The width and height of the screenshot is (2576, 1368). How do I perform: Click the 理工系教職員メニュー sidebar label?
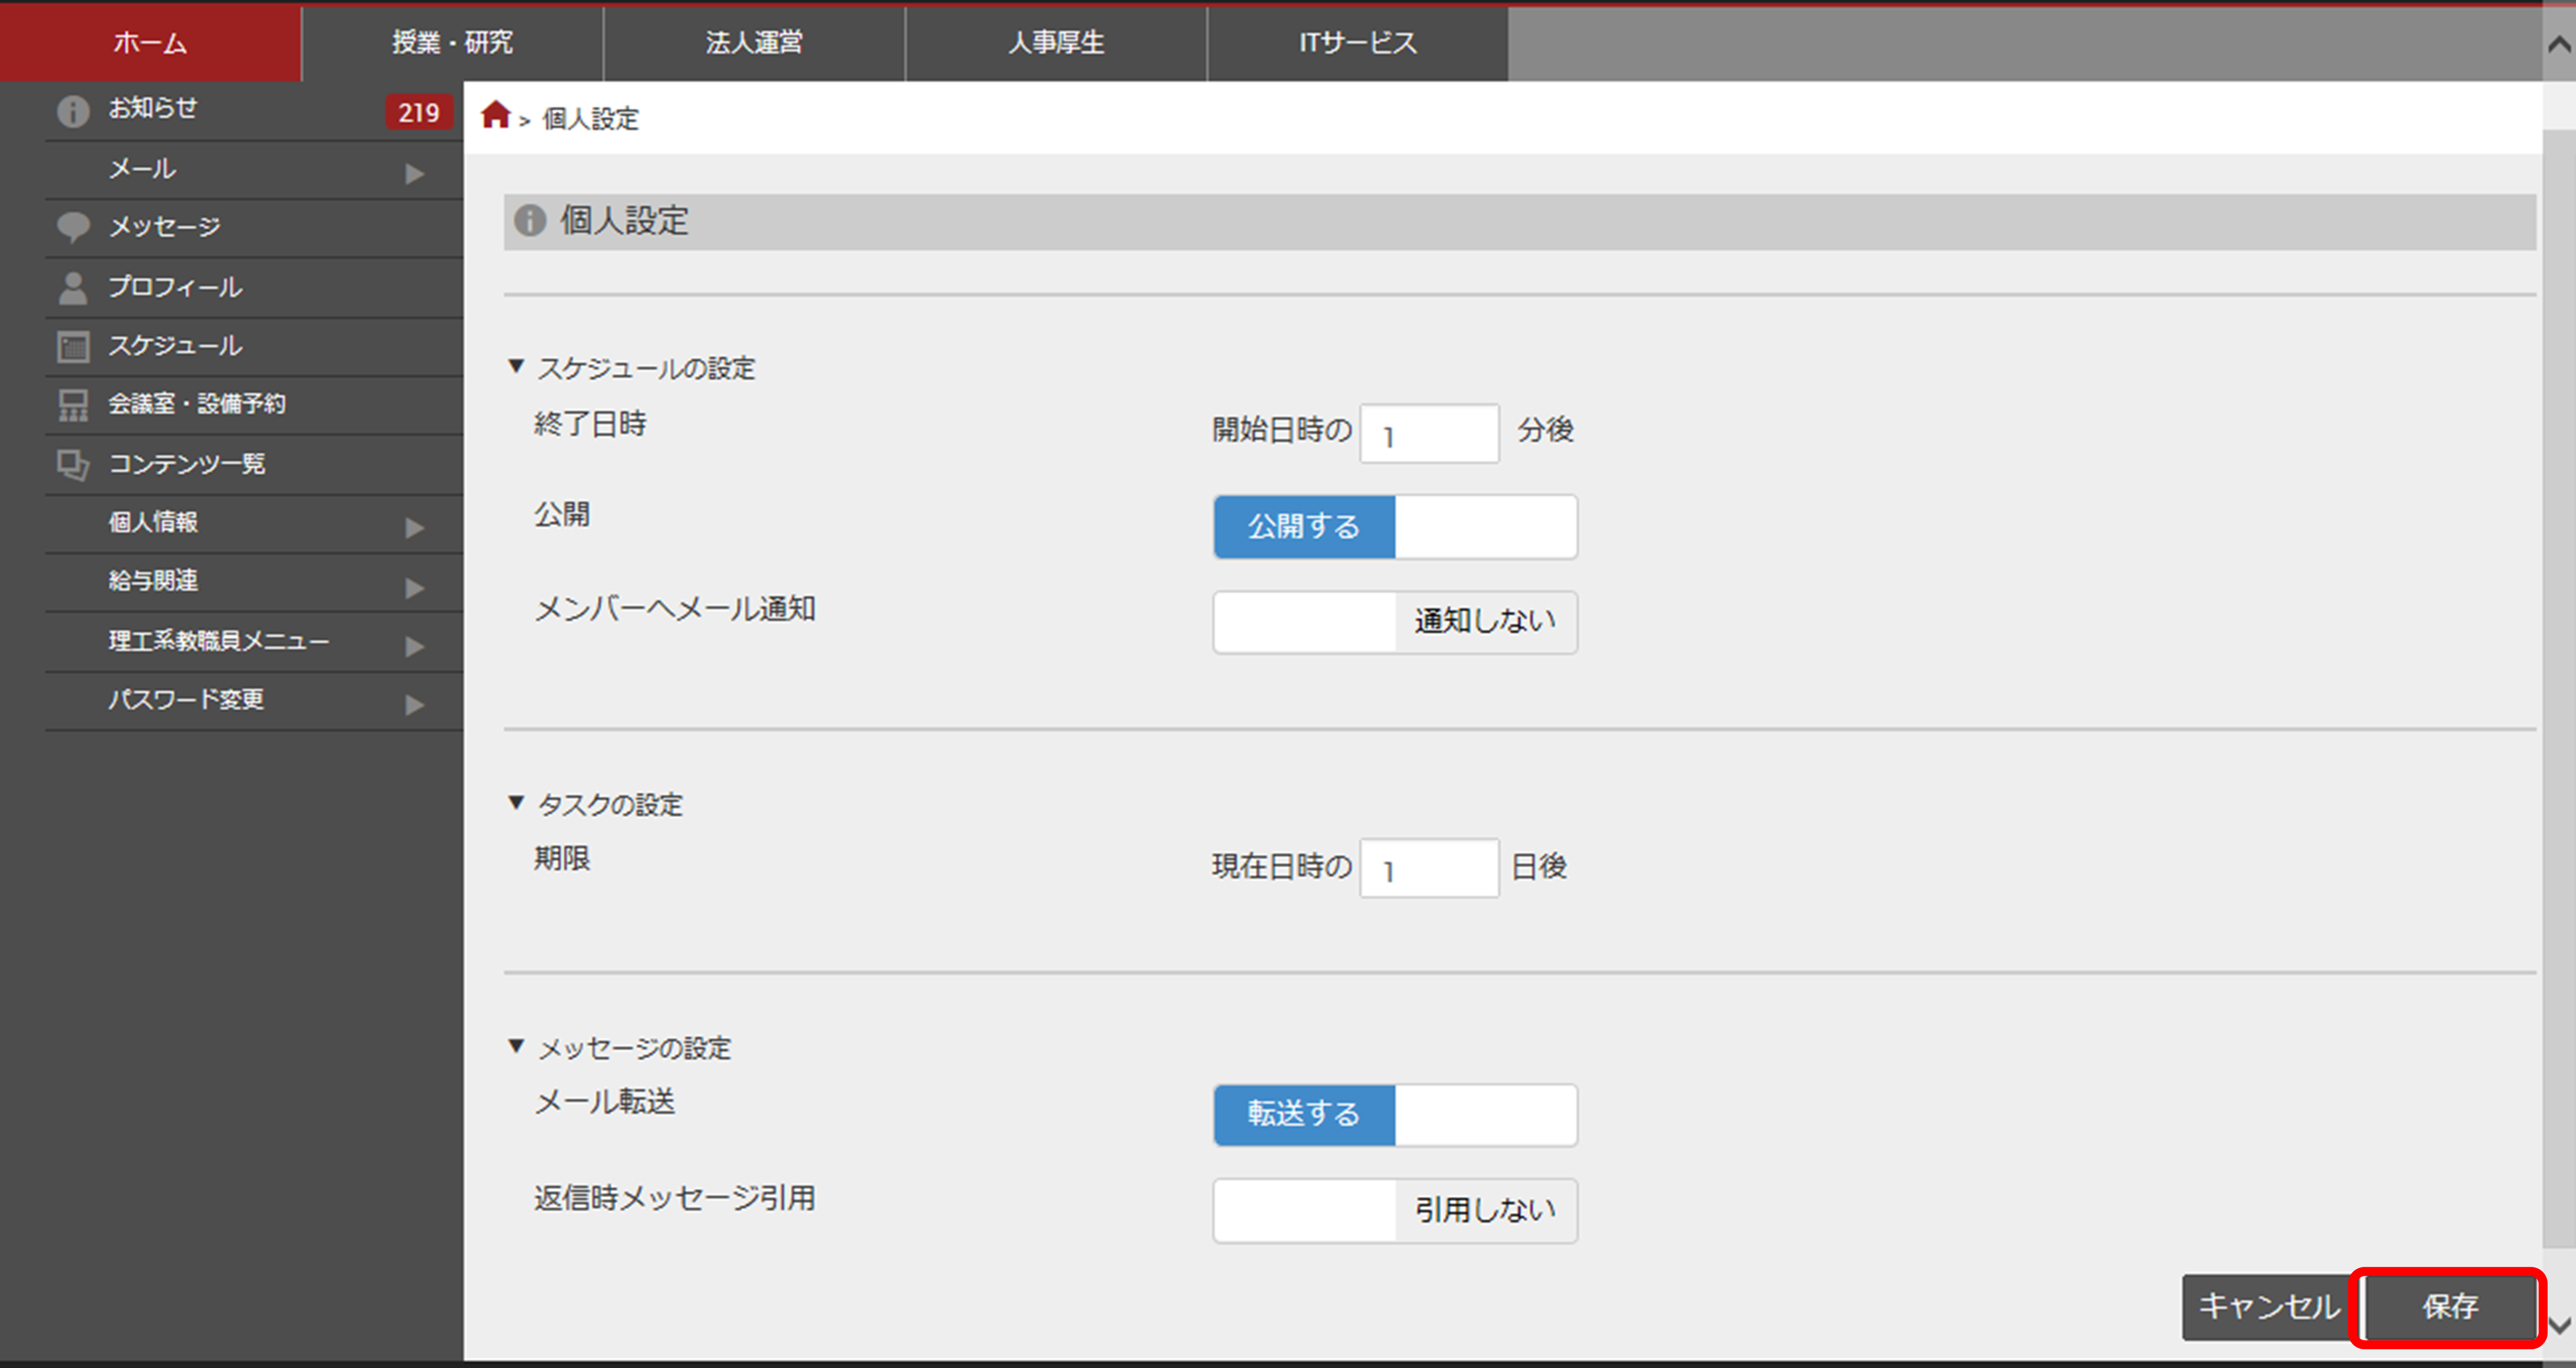click(x=219, y=641)
